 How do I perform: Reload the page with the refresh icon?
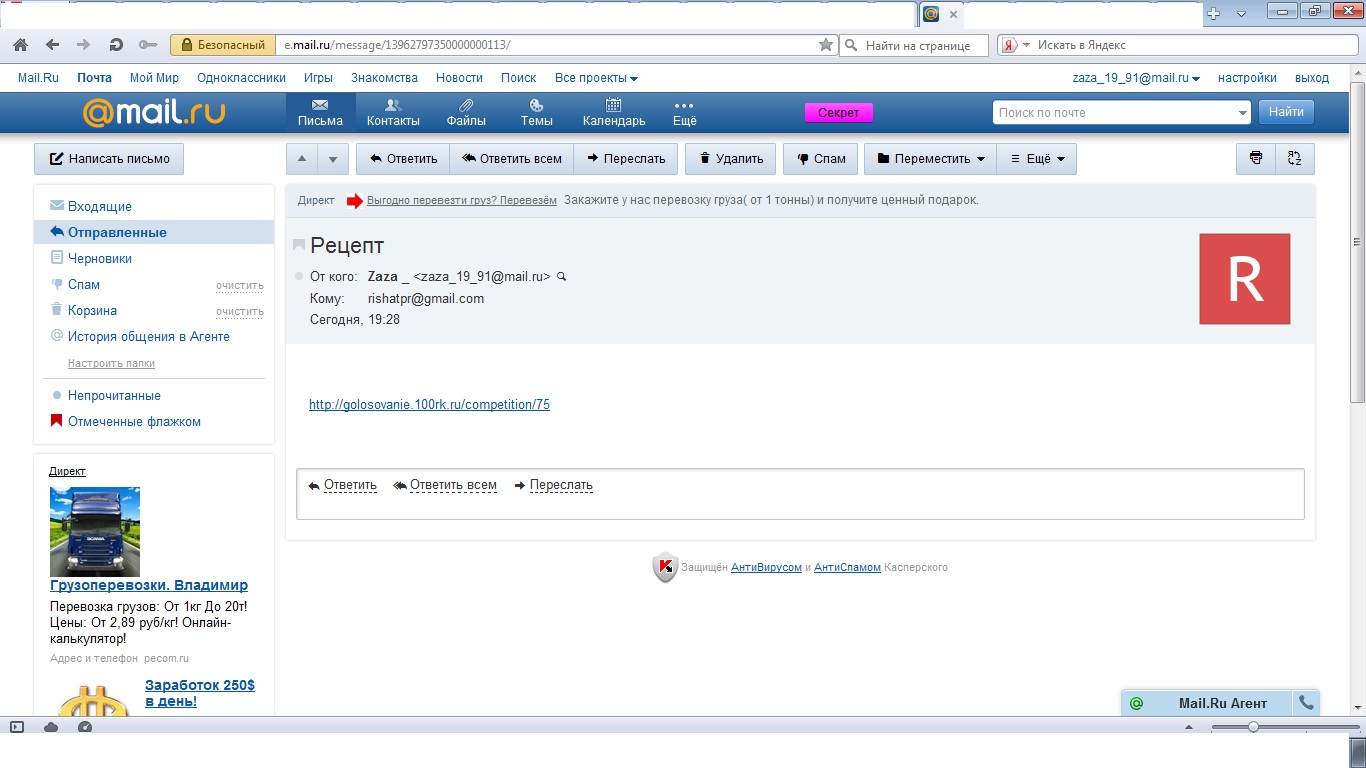(116, 45)
